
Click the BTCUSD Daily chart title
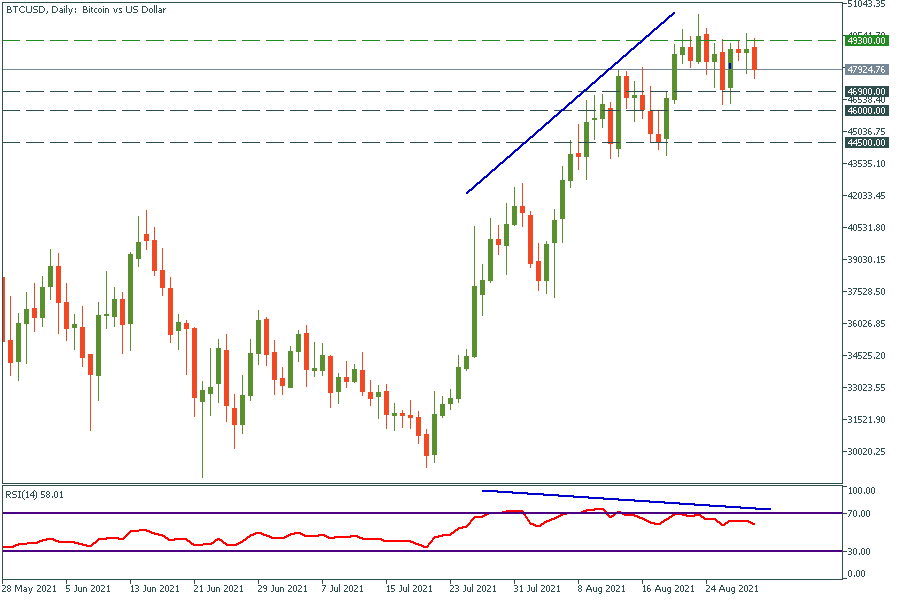click(x=86, y=9)
